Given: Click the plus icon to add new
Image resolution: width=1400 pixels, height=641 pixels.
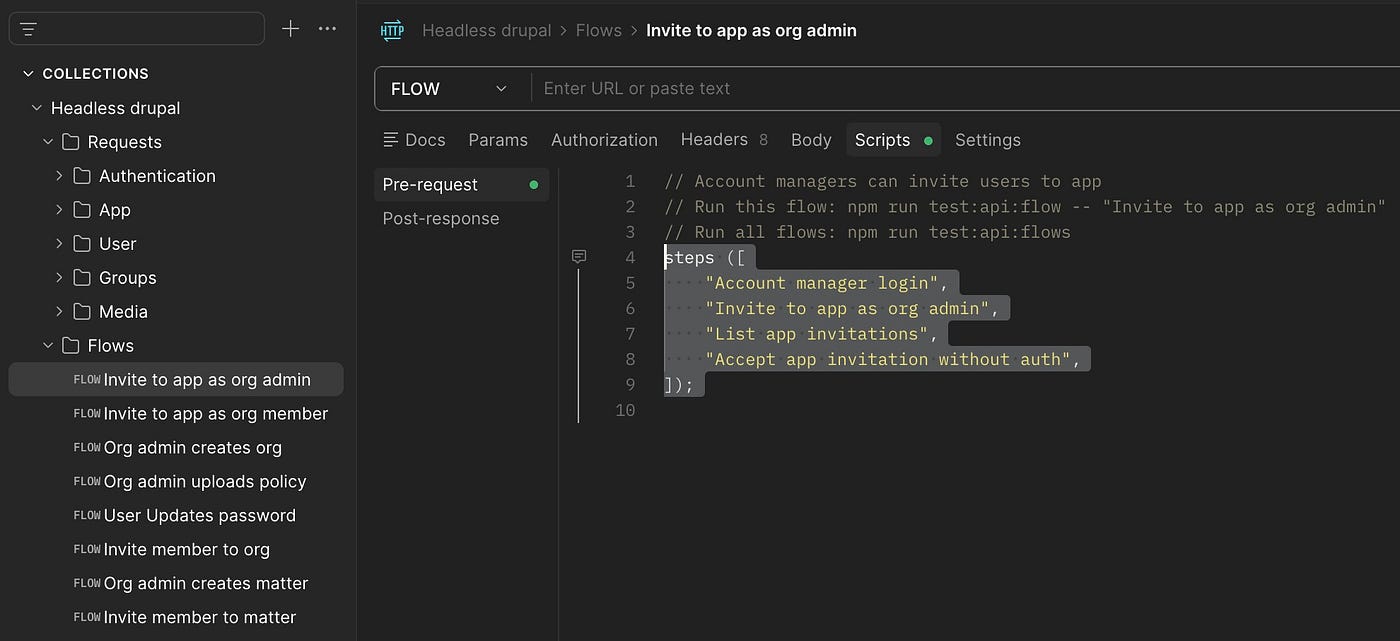Looking at the screenshot, I should point(290,29).
